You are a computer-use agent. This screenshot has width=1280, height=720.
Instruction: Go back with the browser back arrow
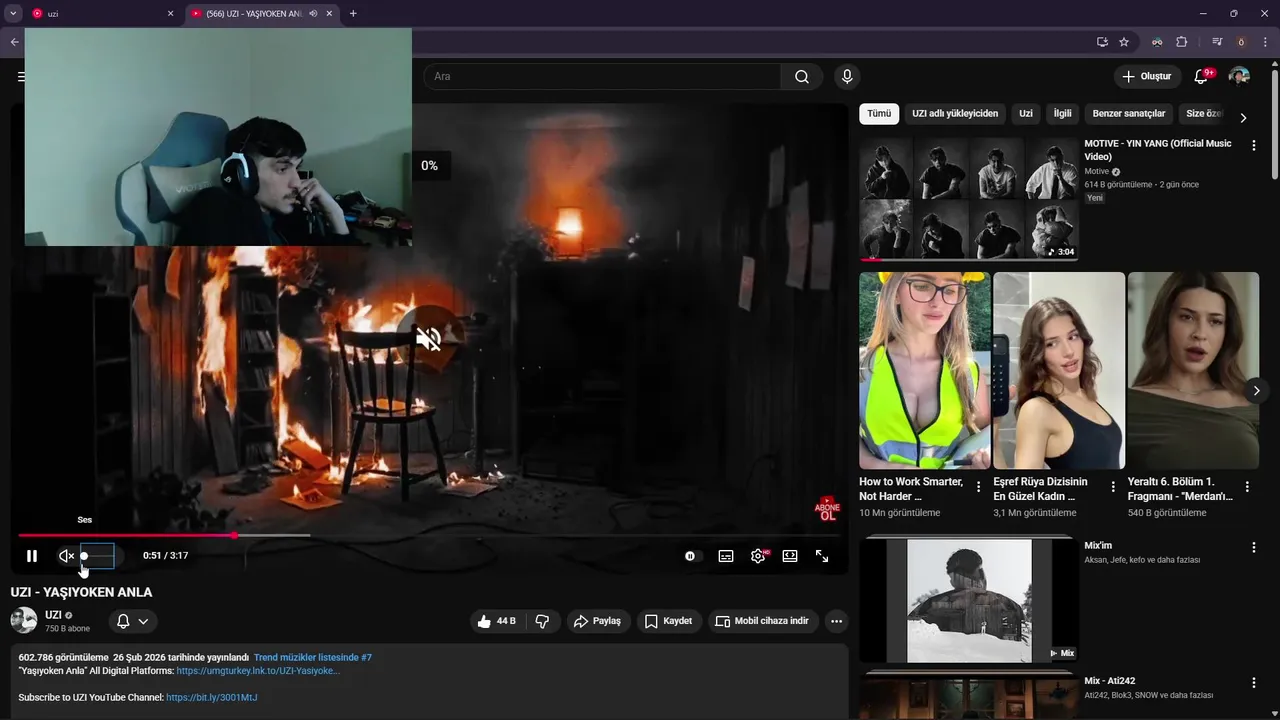(14, 42)
